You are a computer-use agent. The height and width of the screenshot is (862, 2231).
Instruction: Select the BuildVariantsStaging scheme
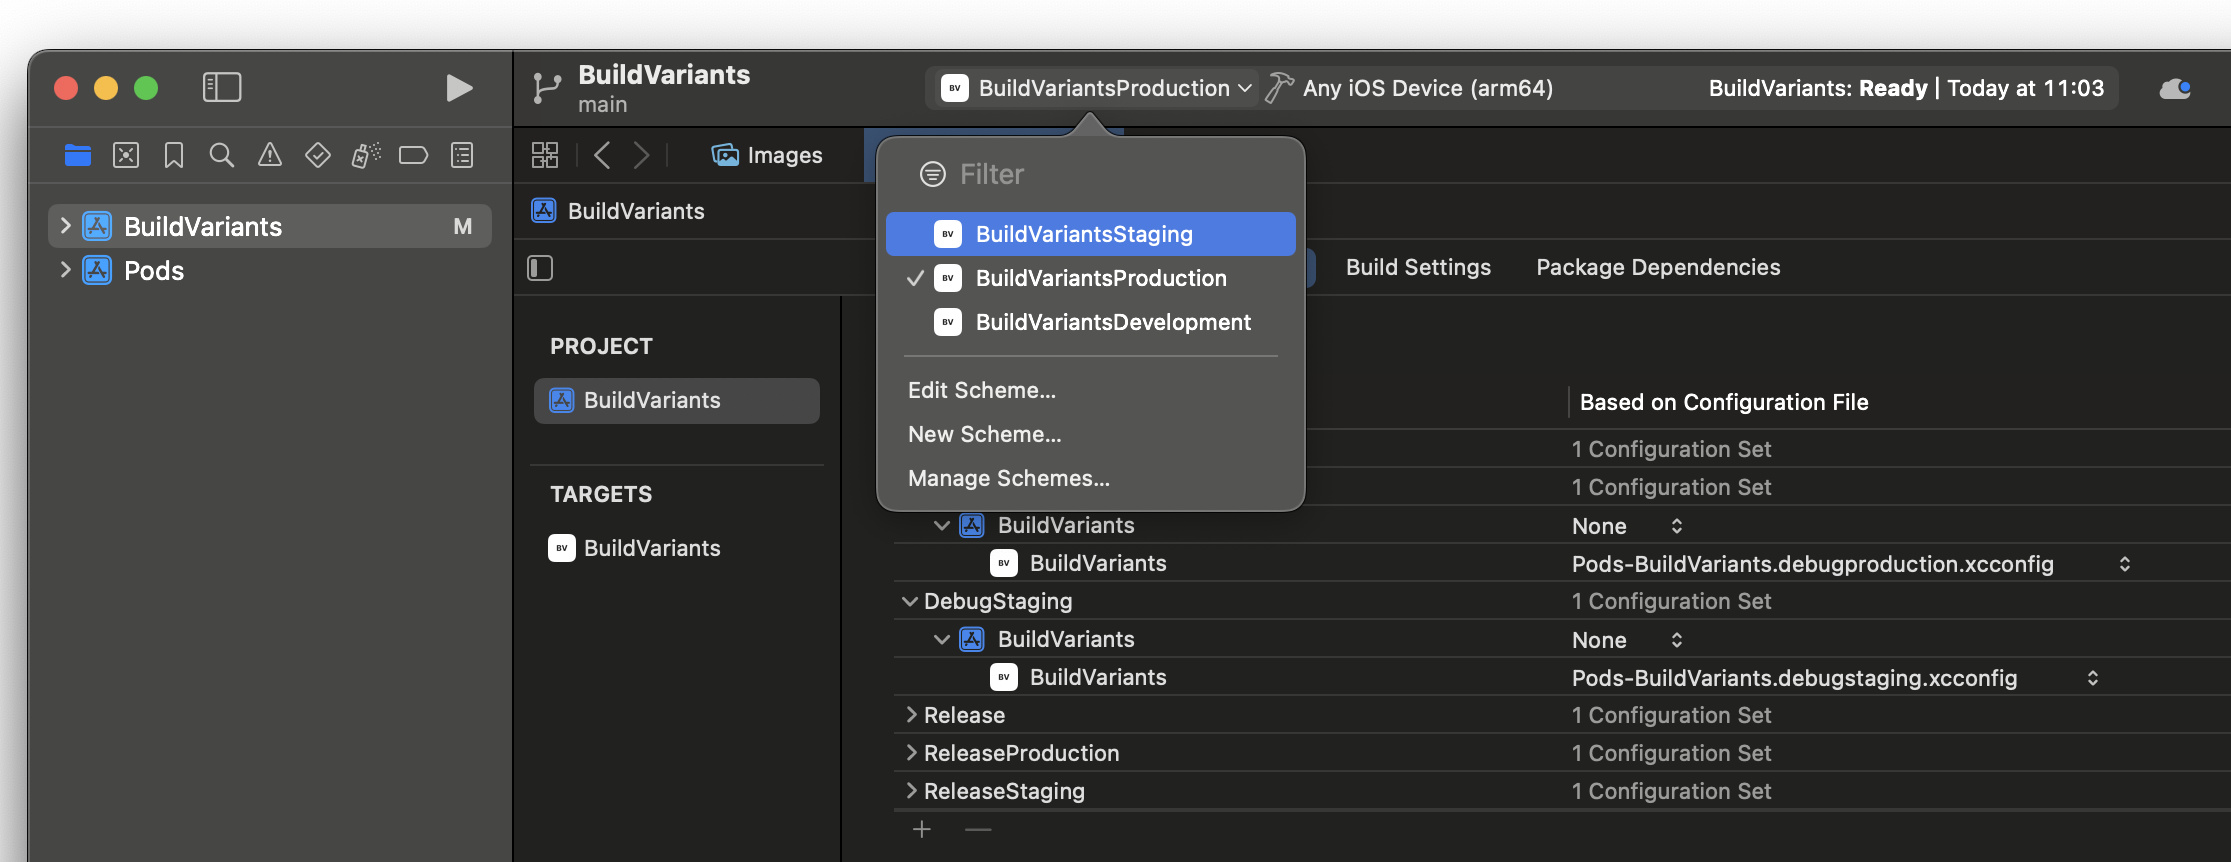click(1091, 234)
